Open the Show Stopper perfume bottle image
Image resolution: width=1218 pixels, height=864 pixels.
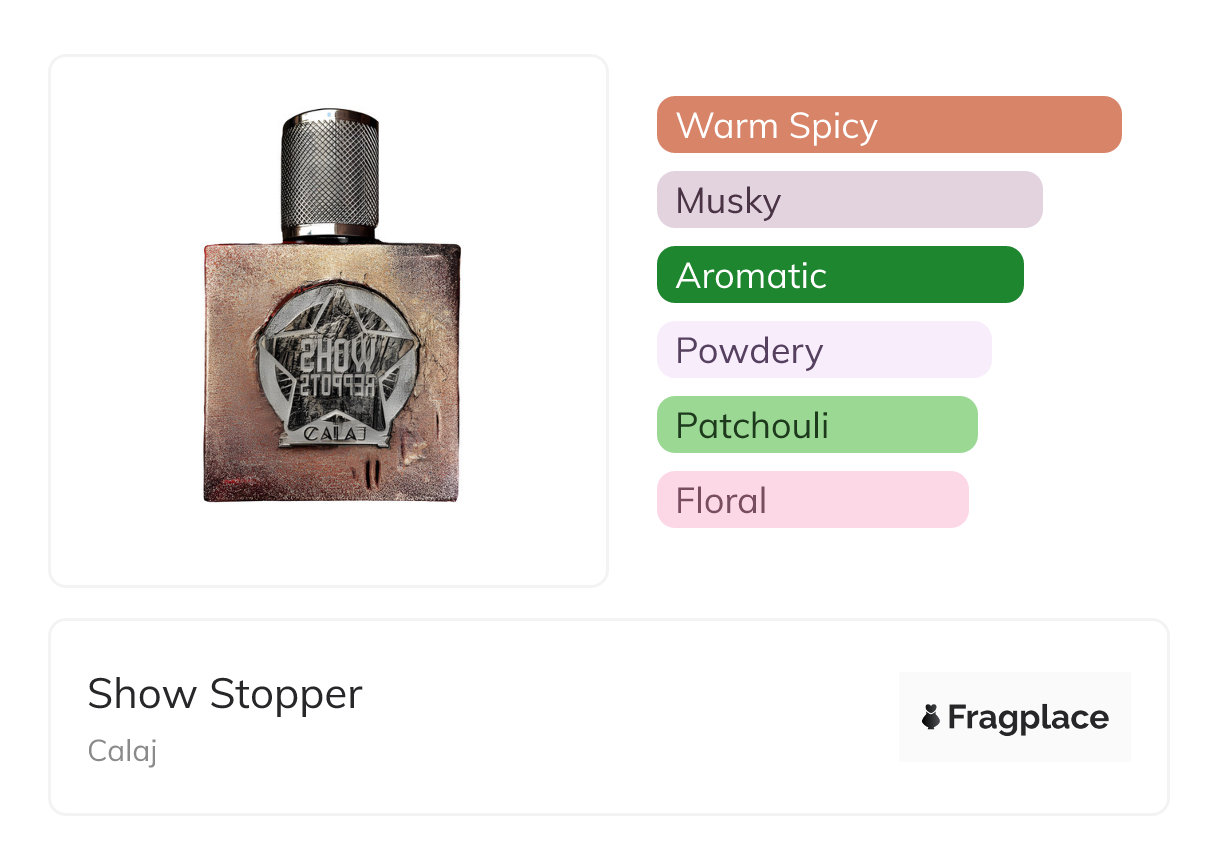pos(332,306)
